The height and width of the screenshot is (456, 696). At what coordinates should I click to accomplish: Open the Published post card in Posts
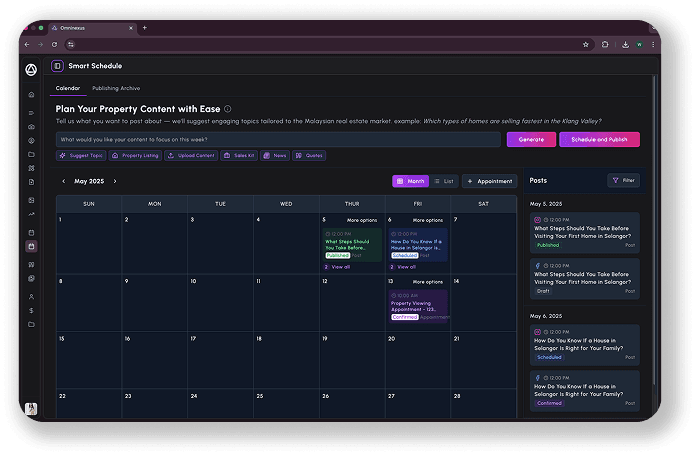pos(585,233)
